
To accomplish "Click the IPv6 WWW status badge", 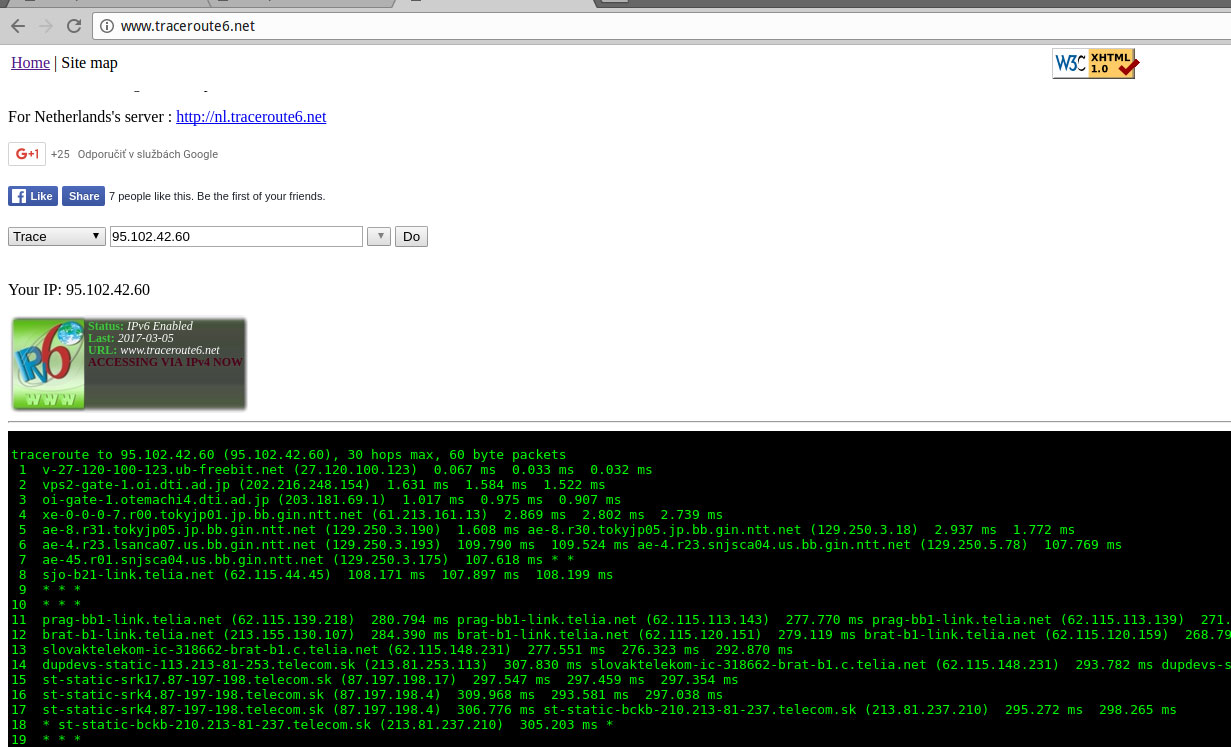I will [x=128, y=364].
